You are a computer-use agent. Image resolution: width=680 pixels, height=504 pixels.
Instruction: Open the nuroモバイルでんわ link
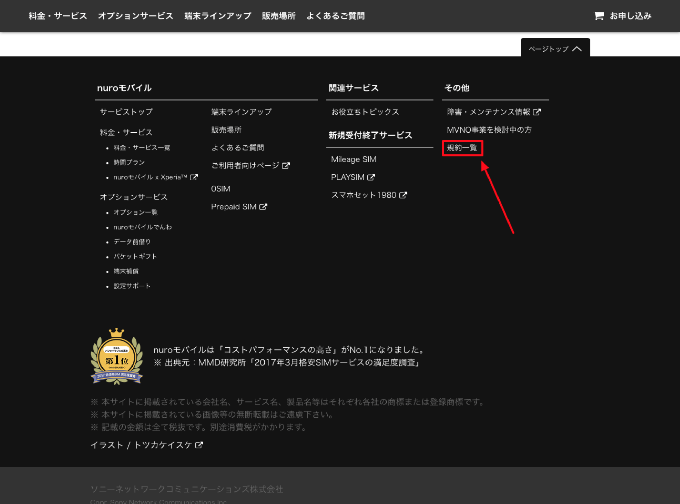[142, 227]
